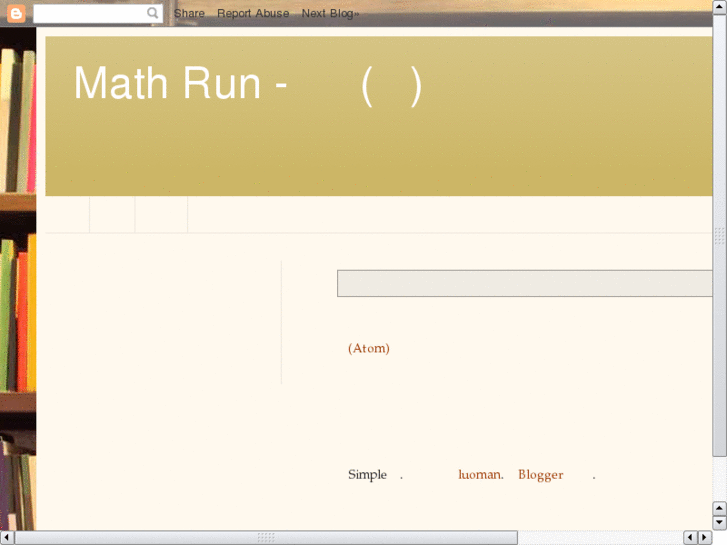Click the search magnifier icon in navbar
The width and height of the screenshot is (727, 545).
pyautogui.click(x=153, y=13)
